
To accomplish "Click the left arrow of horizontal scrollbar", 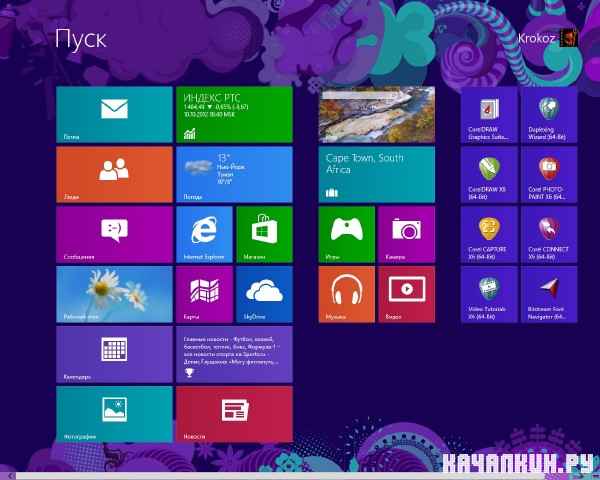I will (11, 476).
